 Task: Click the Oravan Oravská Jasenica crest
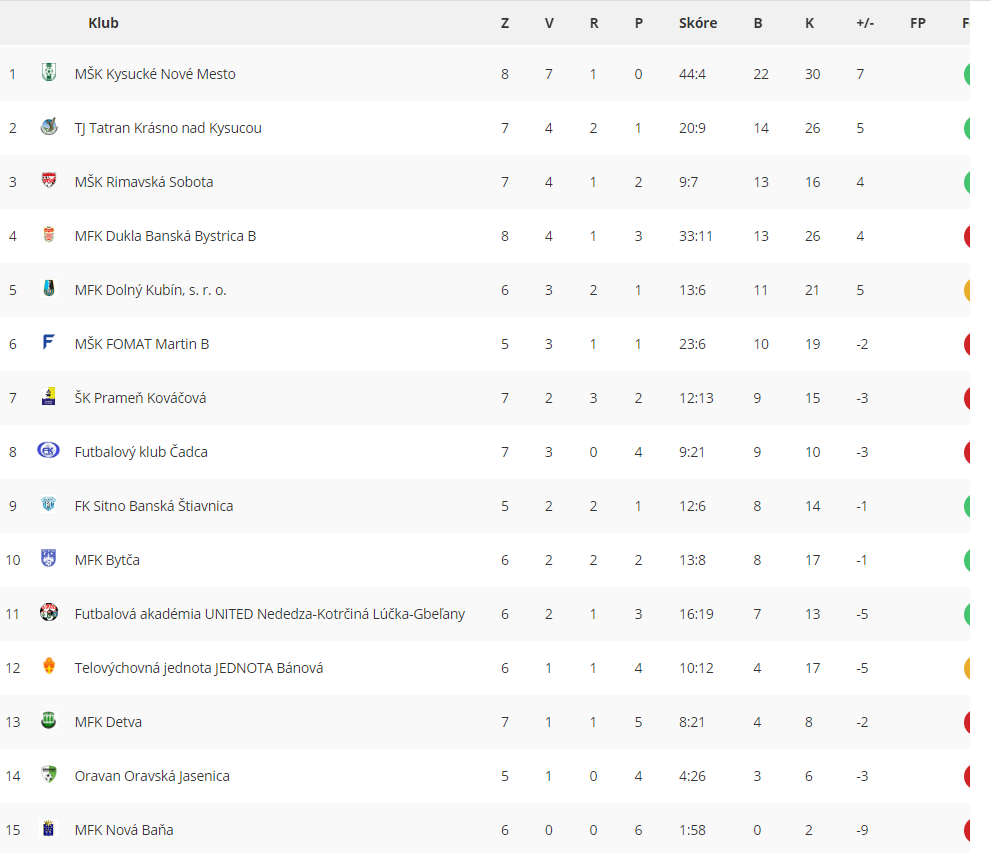coord(49,774)
